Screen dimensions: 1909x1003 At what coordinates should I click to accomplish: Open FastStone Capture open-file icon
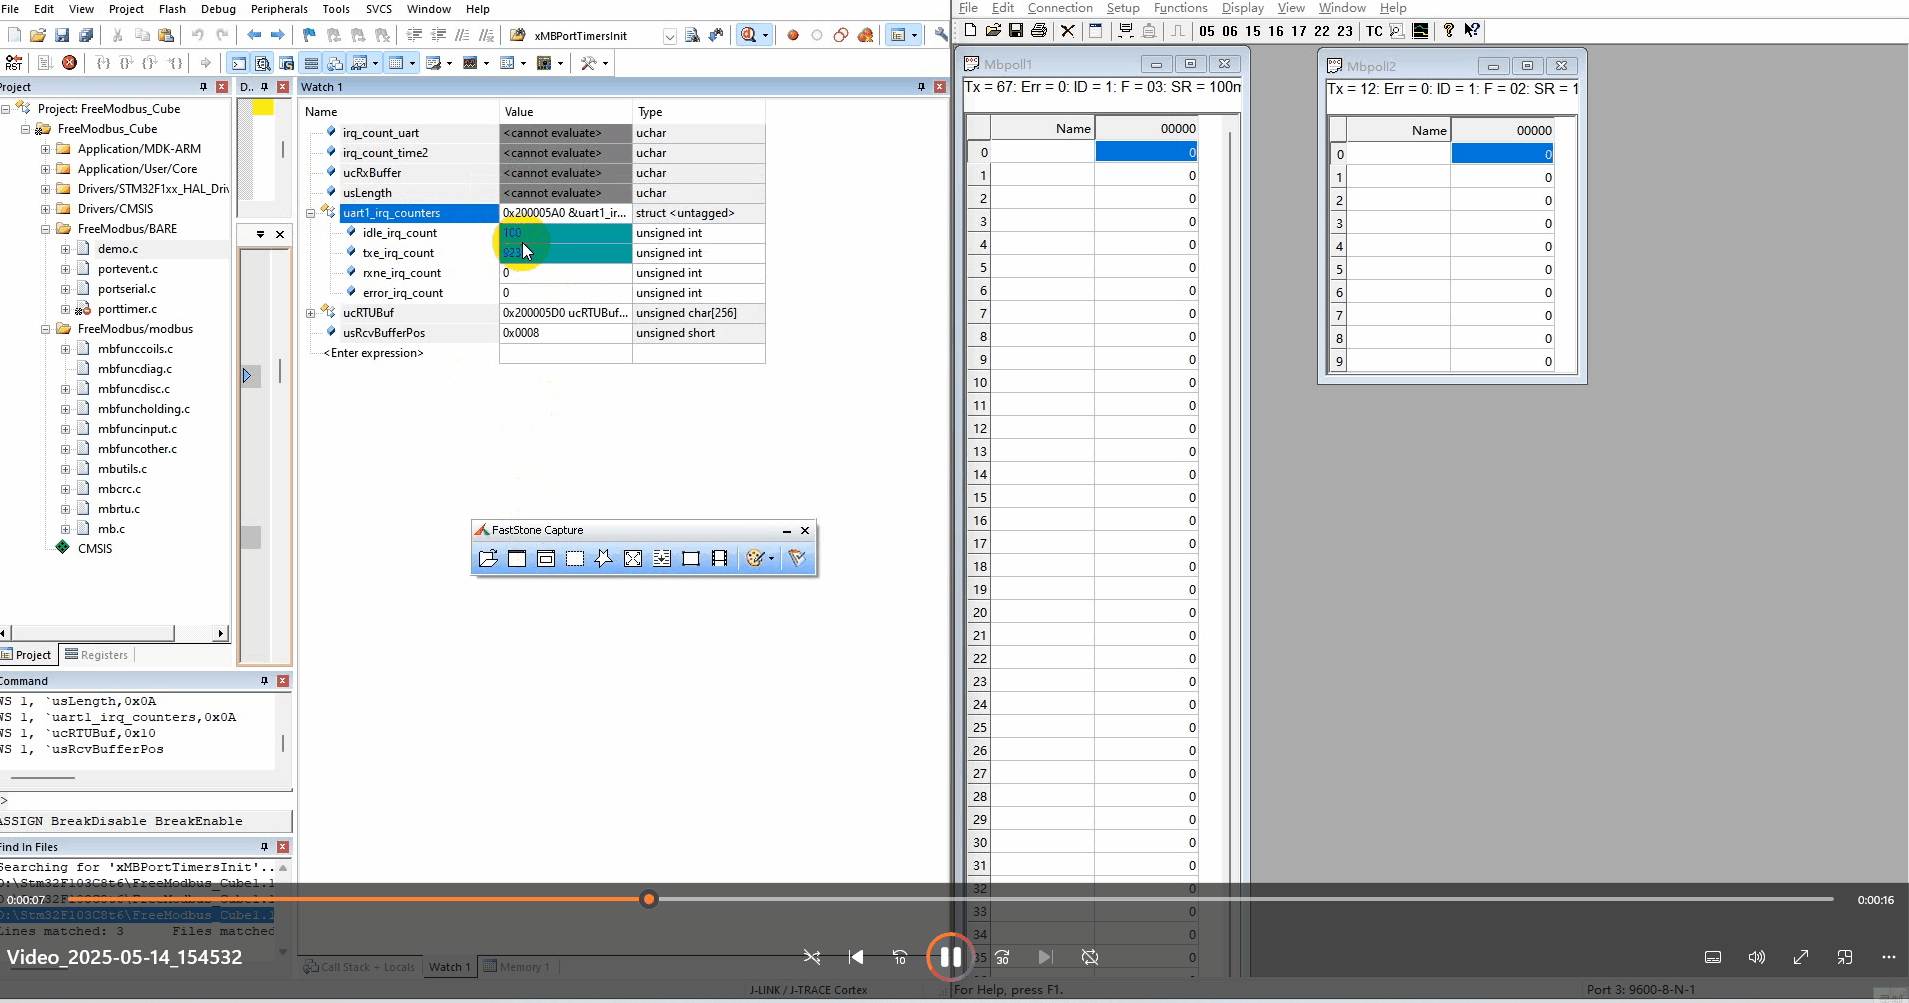click(x=488, y=559)
